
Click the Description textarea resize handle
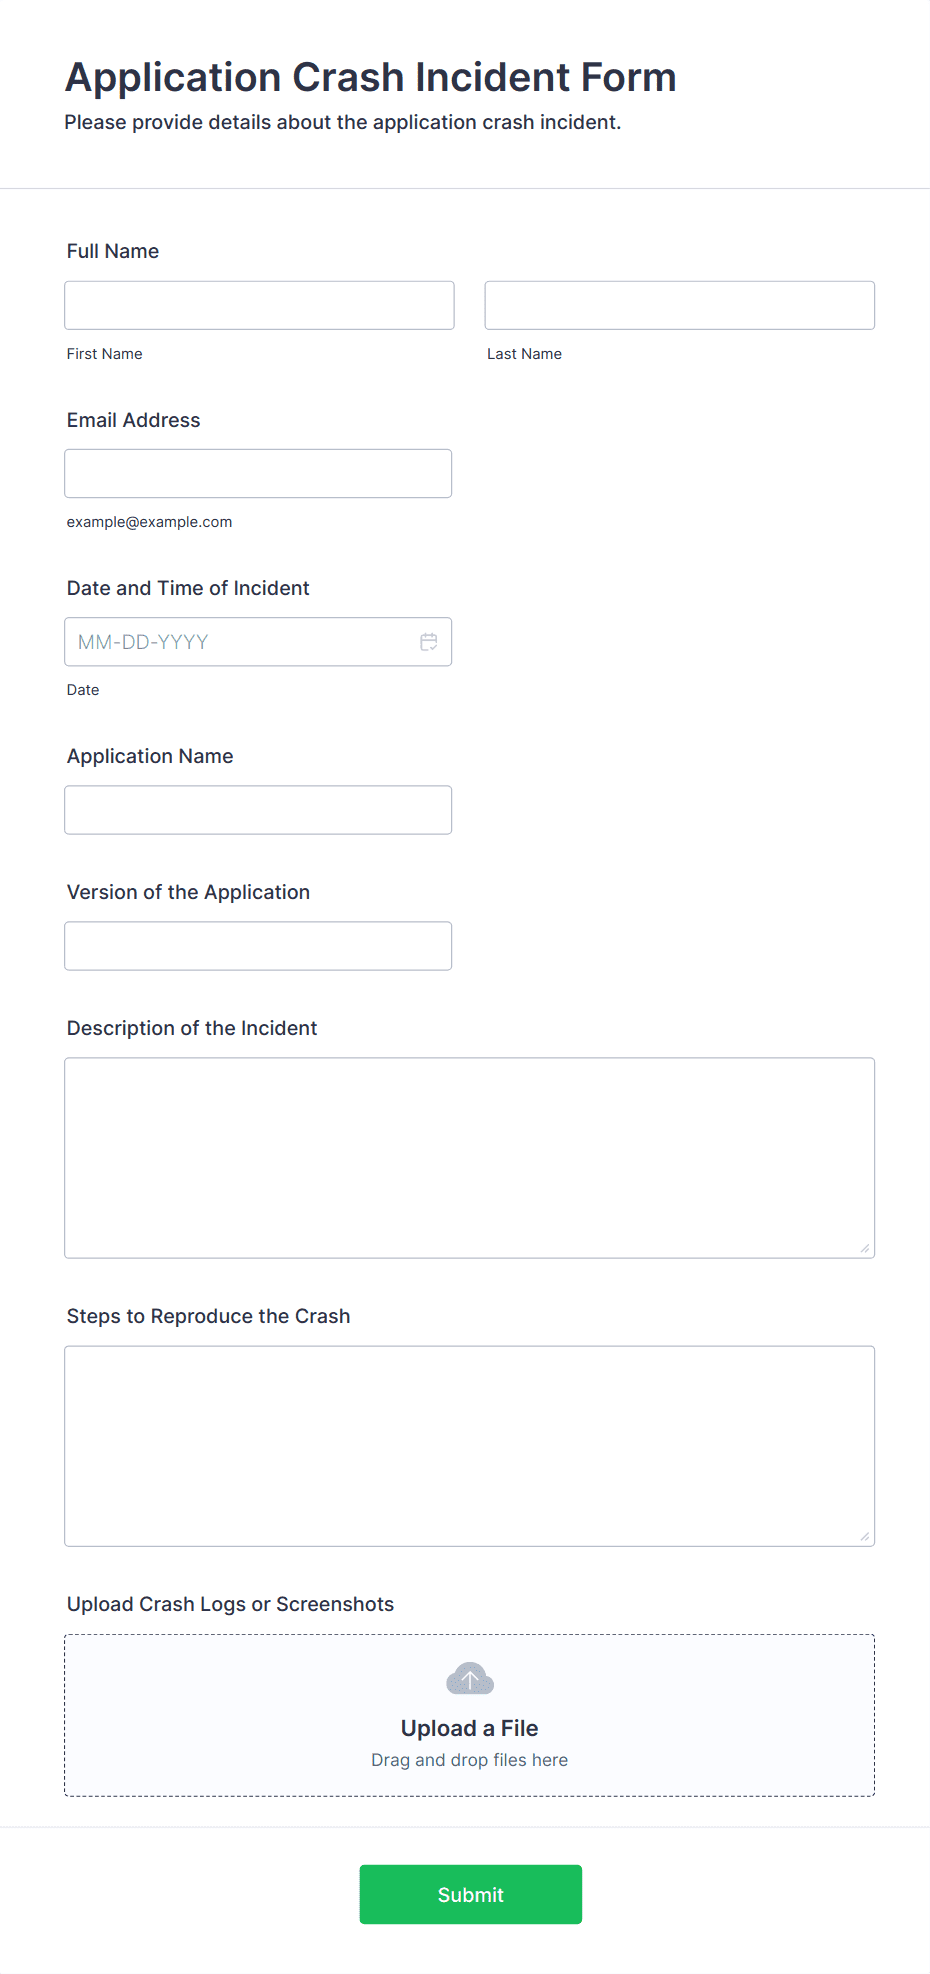click(865, 1248)
